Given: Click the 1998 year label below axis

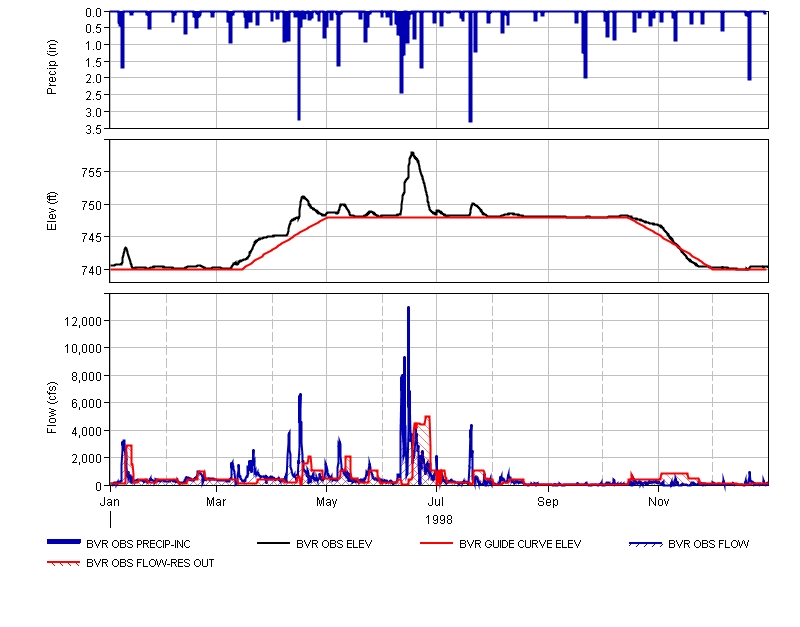Looking at the screenshot, I should (x=439, y=519).
